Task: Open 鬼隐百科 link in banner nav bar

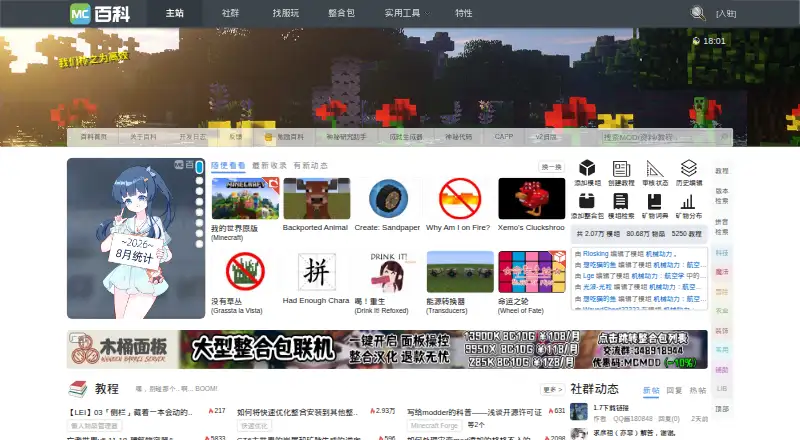Action: tap(285, 137)
